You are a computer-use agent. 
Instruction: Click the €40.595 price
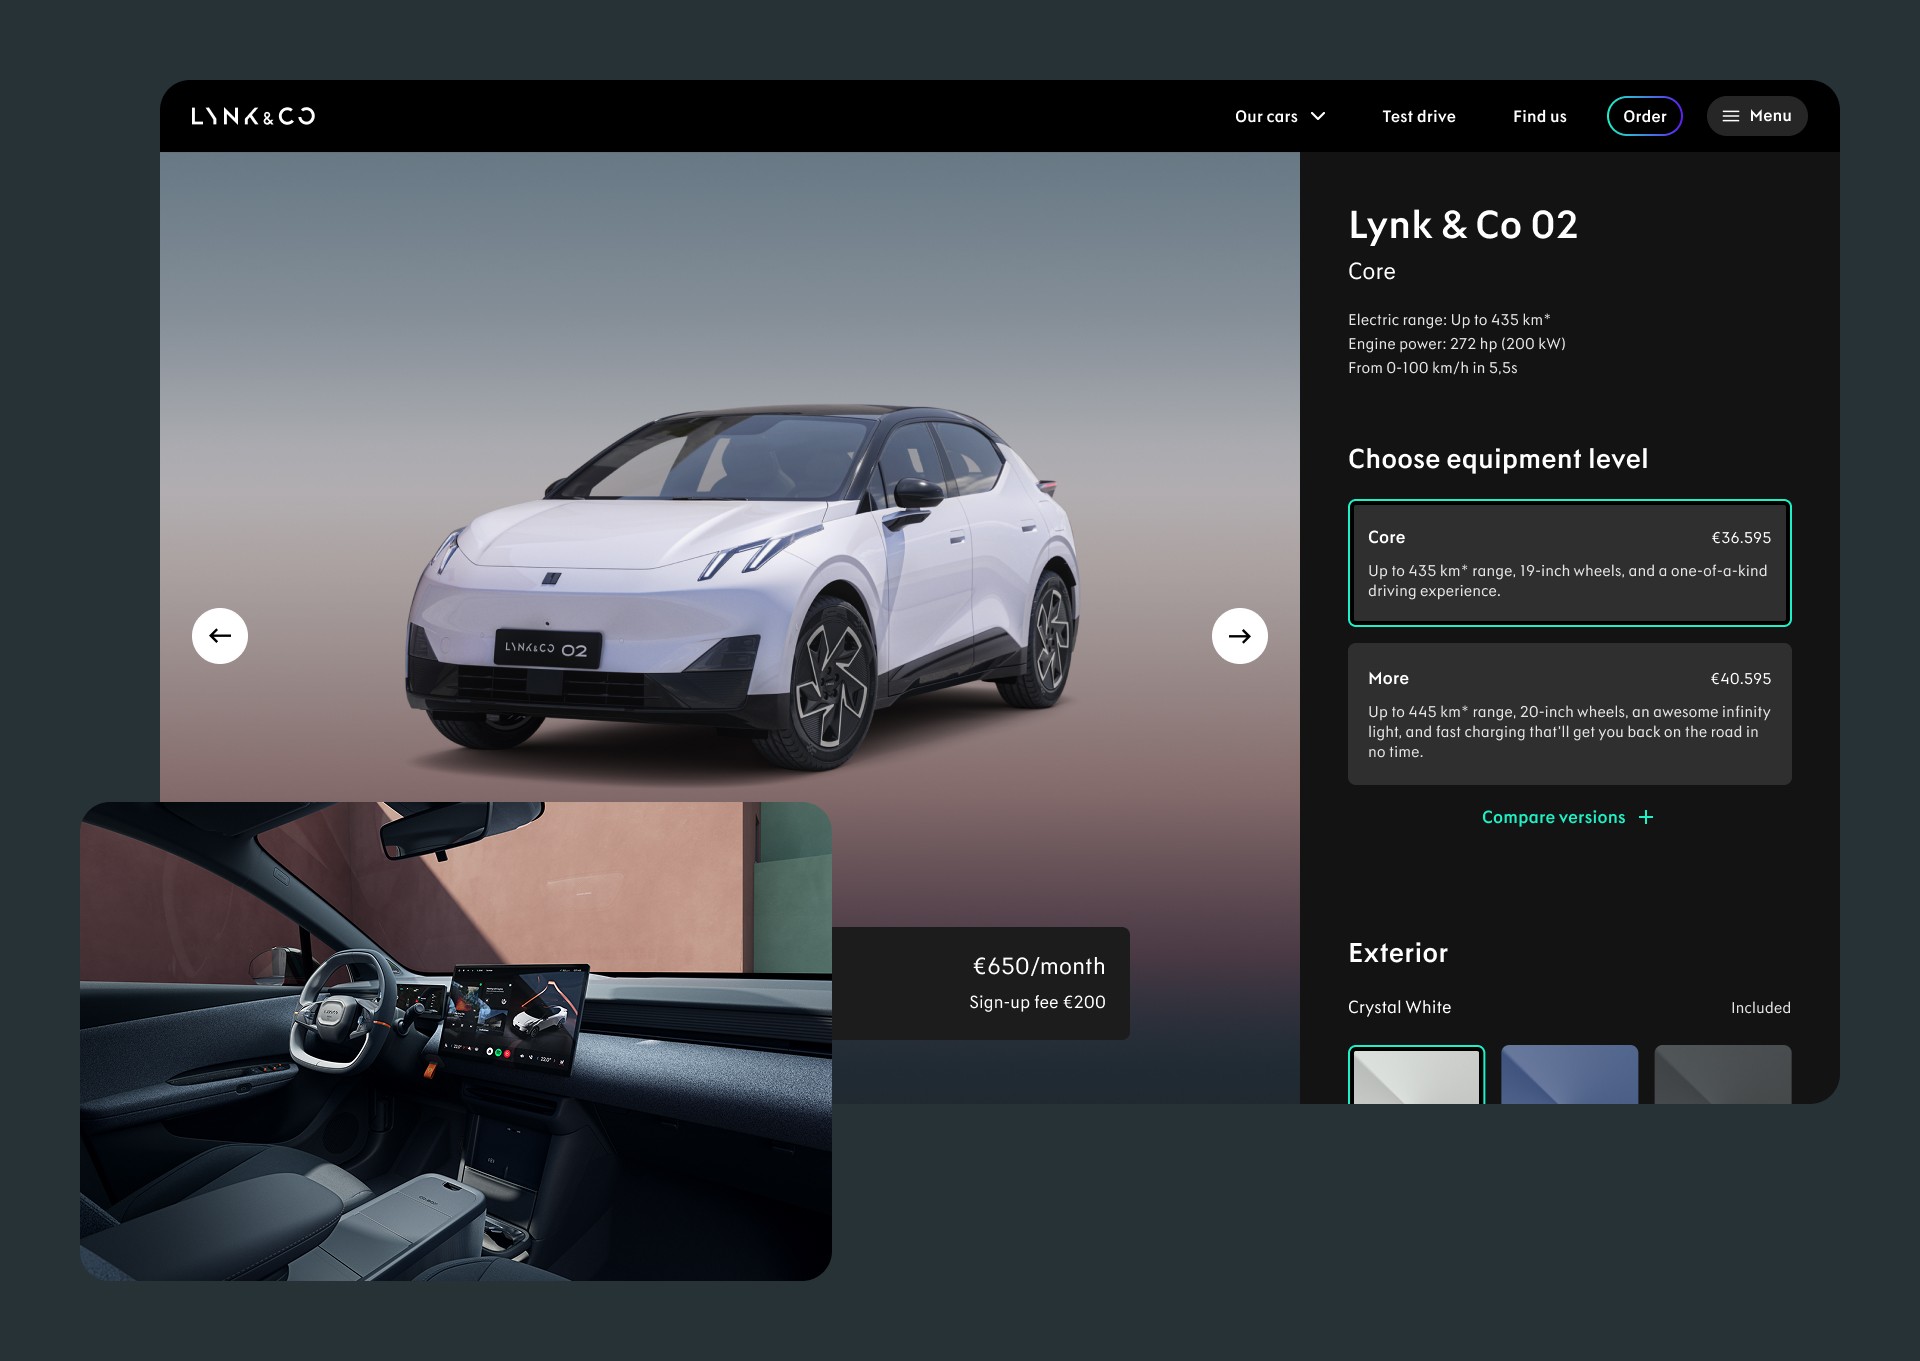click(1741, 678)
